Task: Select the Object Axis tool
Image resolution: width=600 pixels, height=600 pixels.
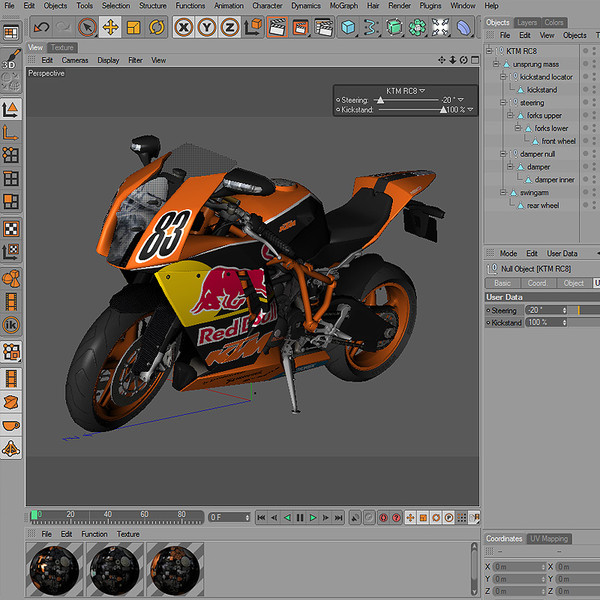Action: (11, 132)
